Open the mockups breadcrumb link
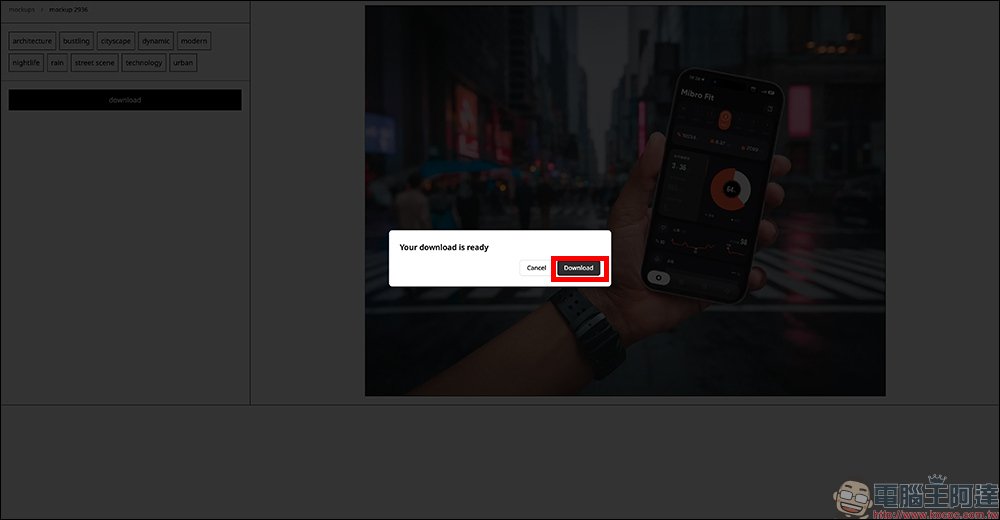Image resolution: width=1000 pixels, height=520 pixels. click(21, 9)
